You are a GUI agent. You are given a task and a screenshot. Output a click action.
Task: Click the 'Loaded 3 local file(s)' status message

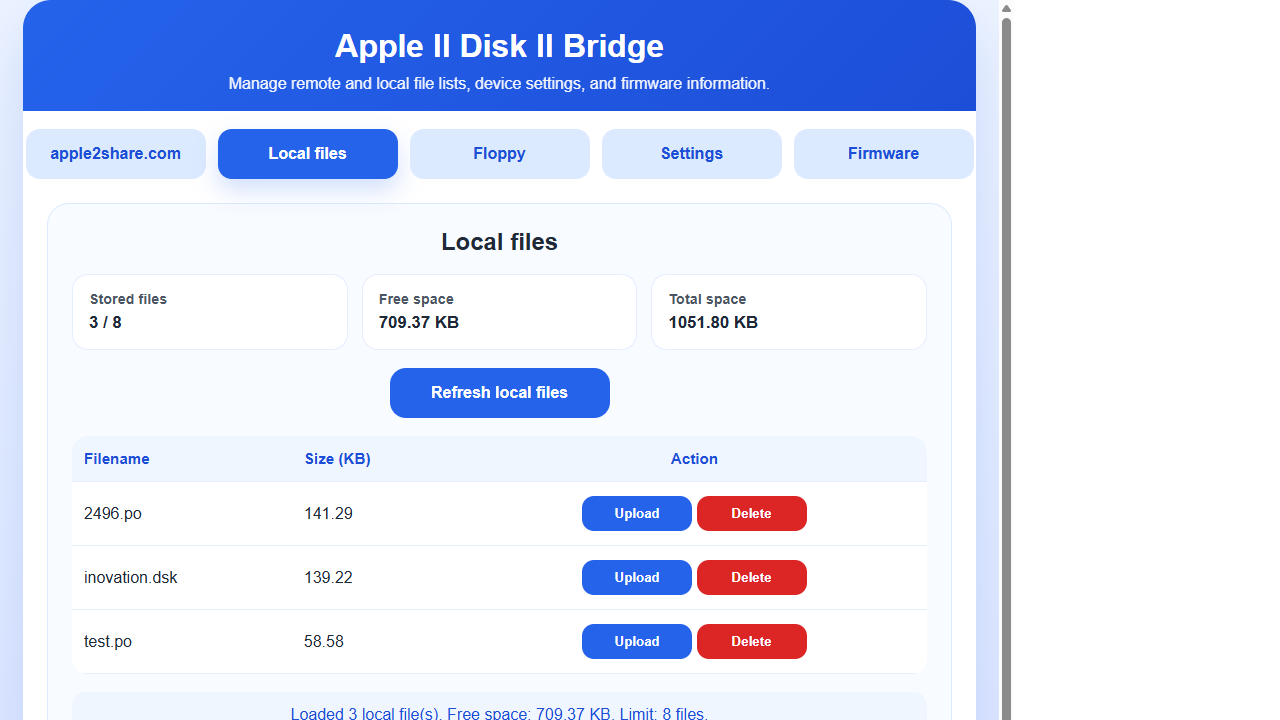coord(499,713)
